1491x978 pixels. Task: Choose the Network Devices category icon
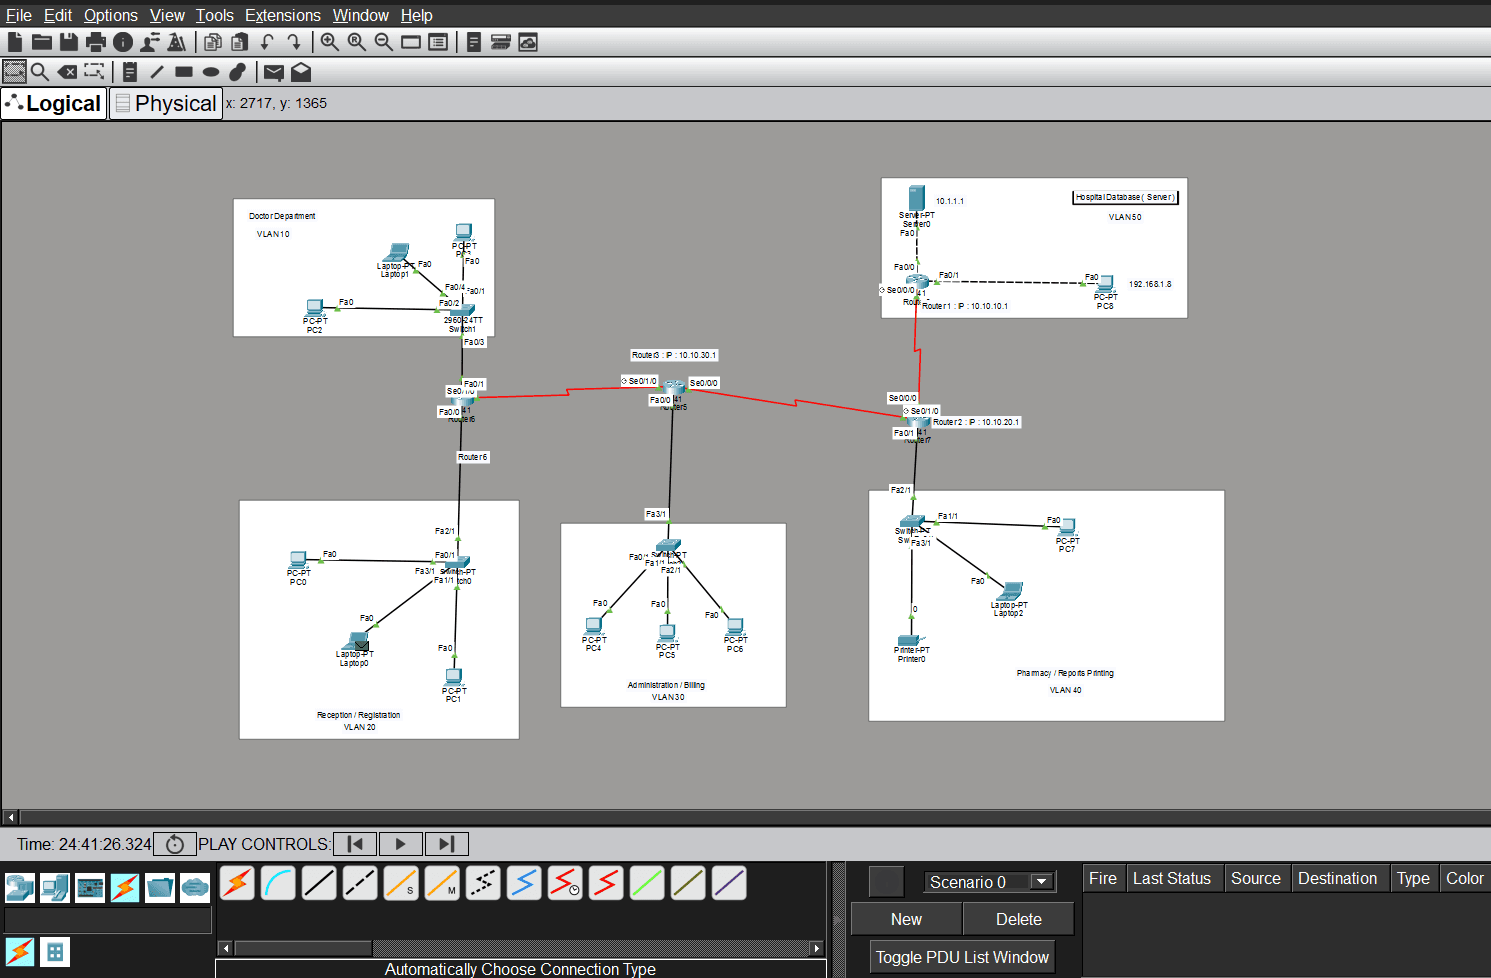pos(20,888)
